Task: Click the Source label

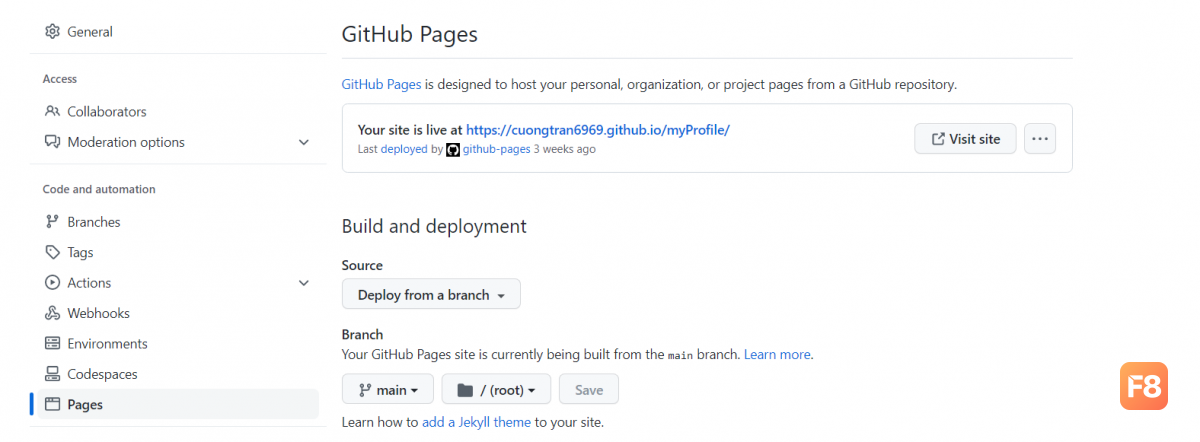Action: [362, 265]
